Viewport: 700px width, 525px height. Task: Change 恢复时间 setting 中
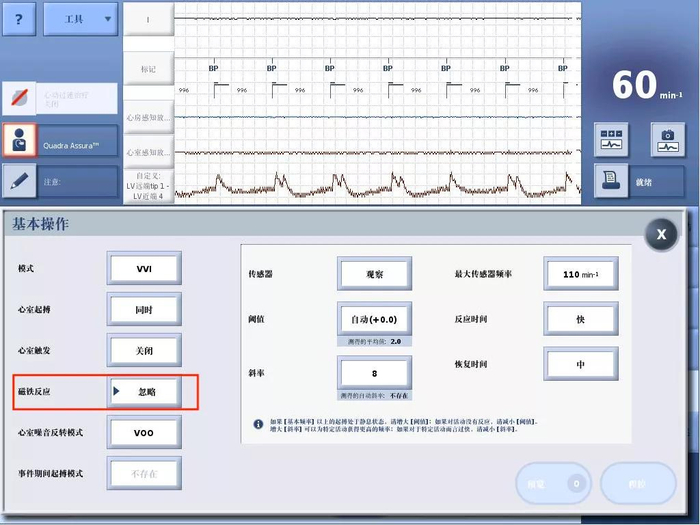581,364
